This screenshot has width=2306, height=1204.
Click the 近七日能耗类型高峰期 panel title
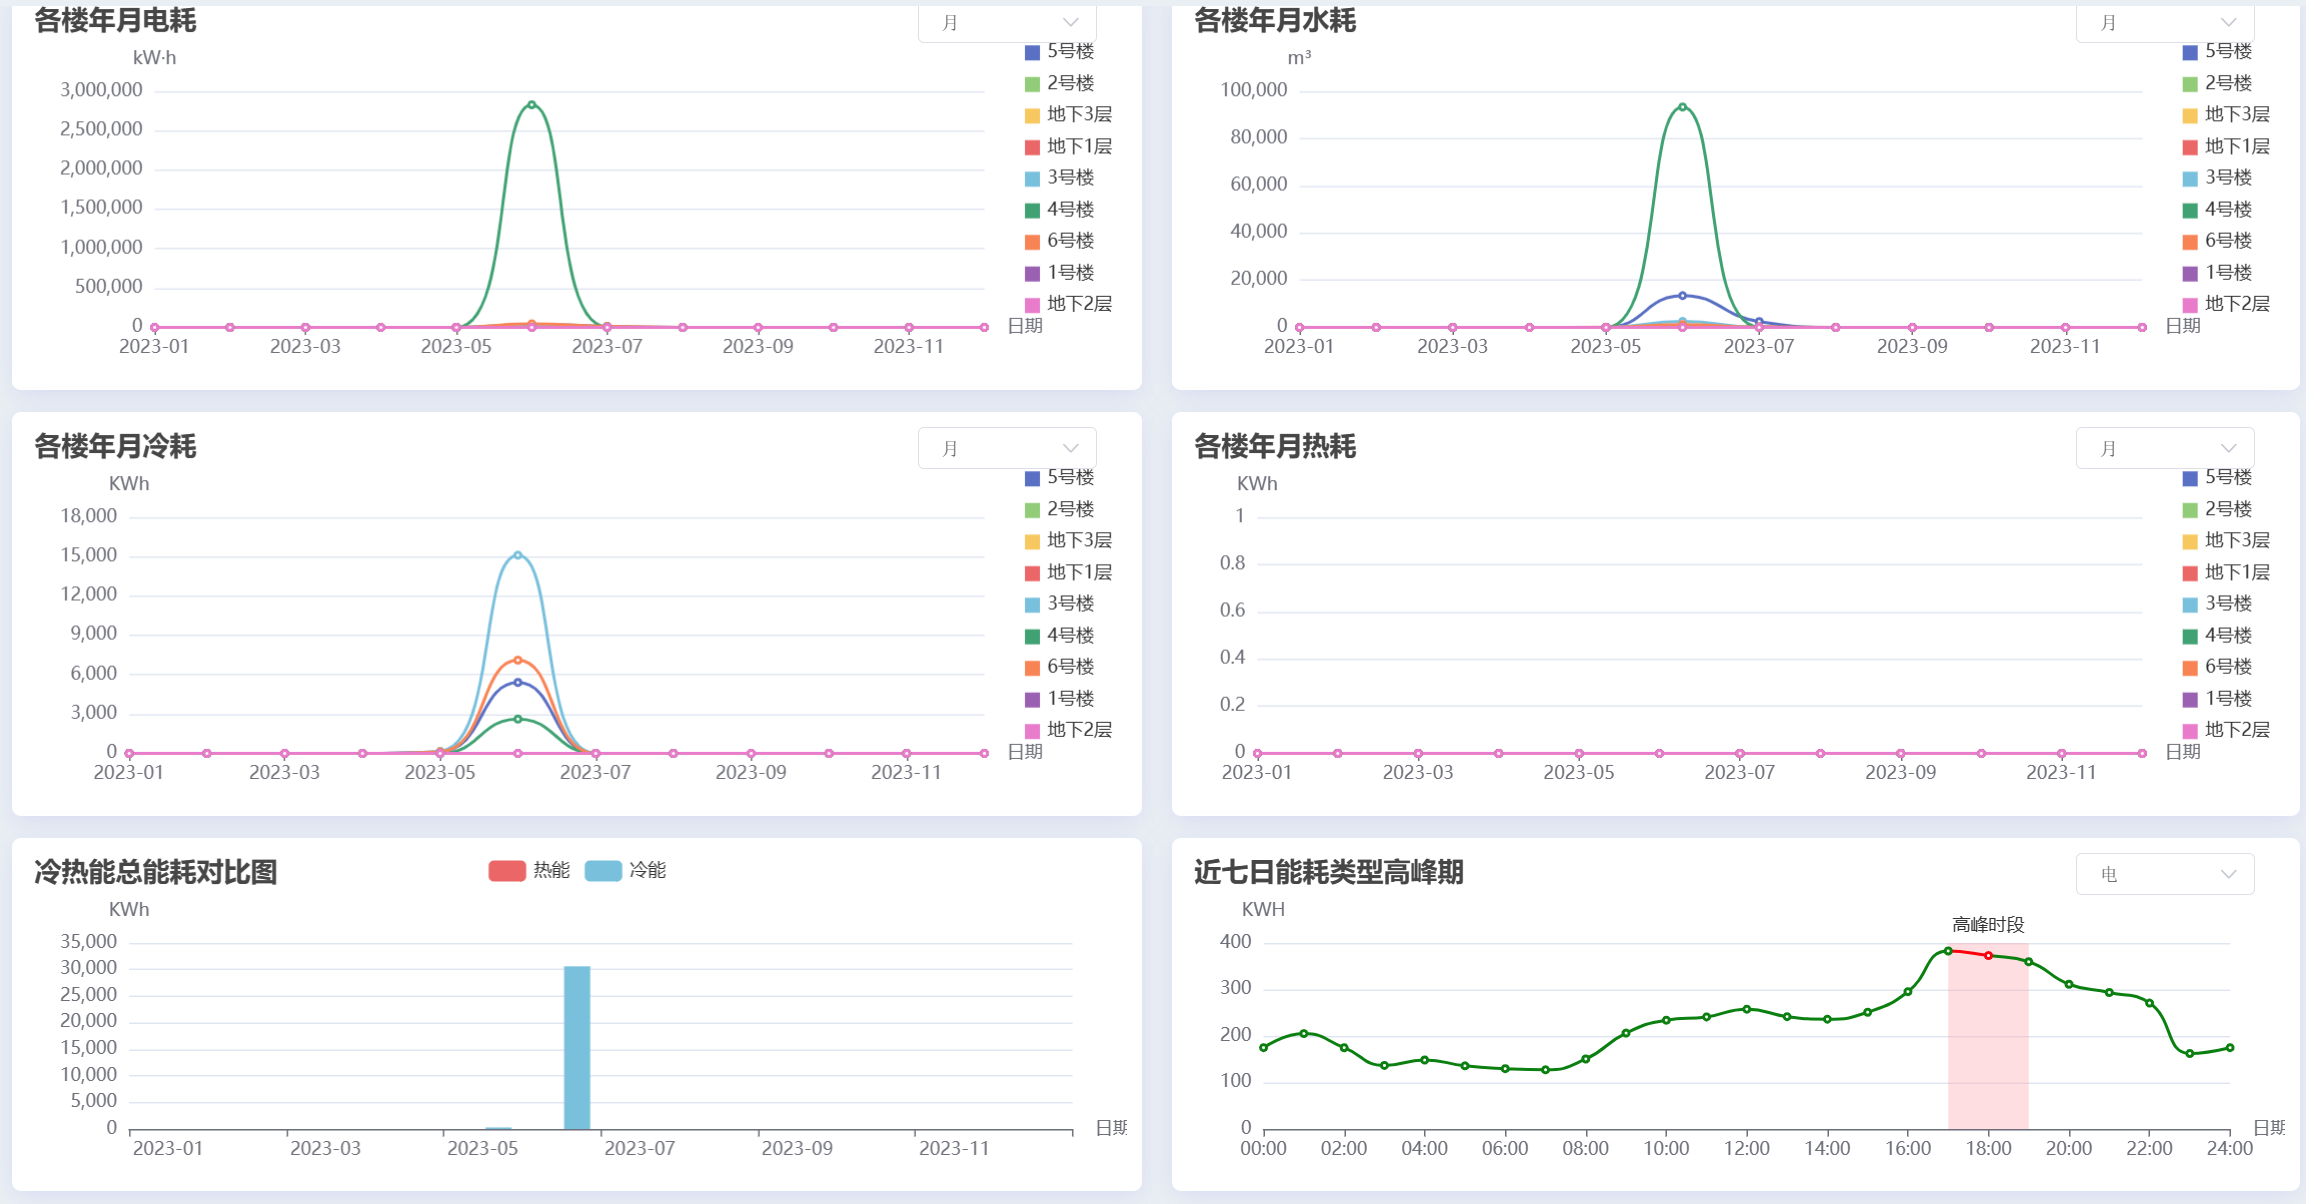point(1329,872)
